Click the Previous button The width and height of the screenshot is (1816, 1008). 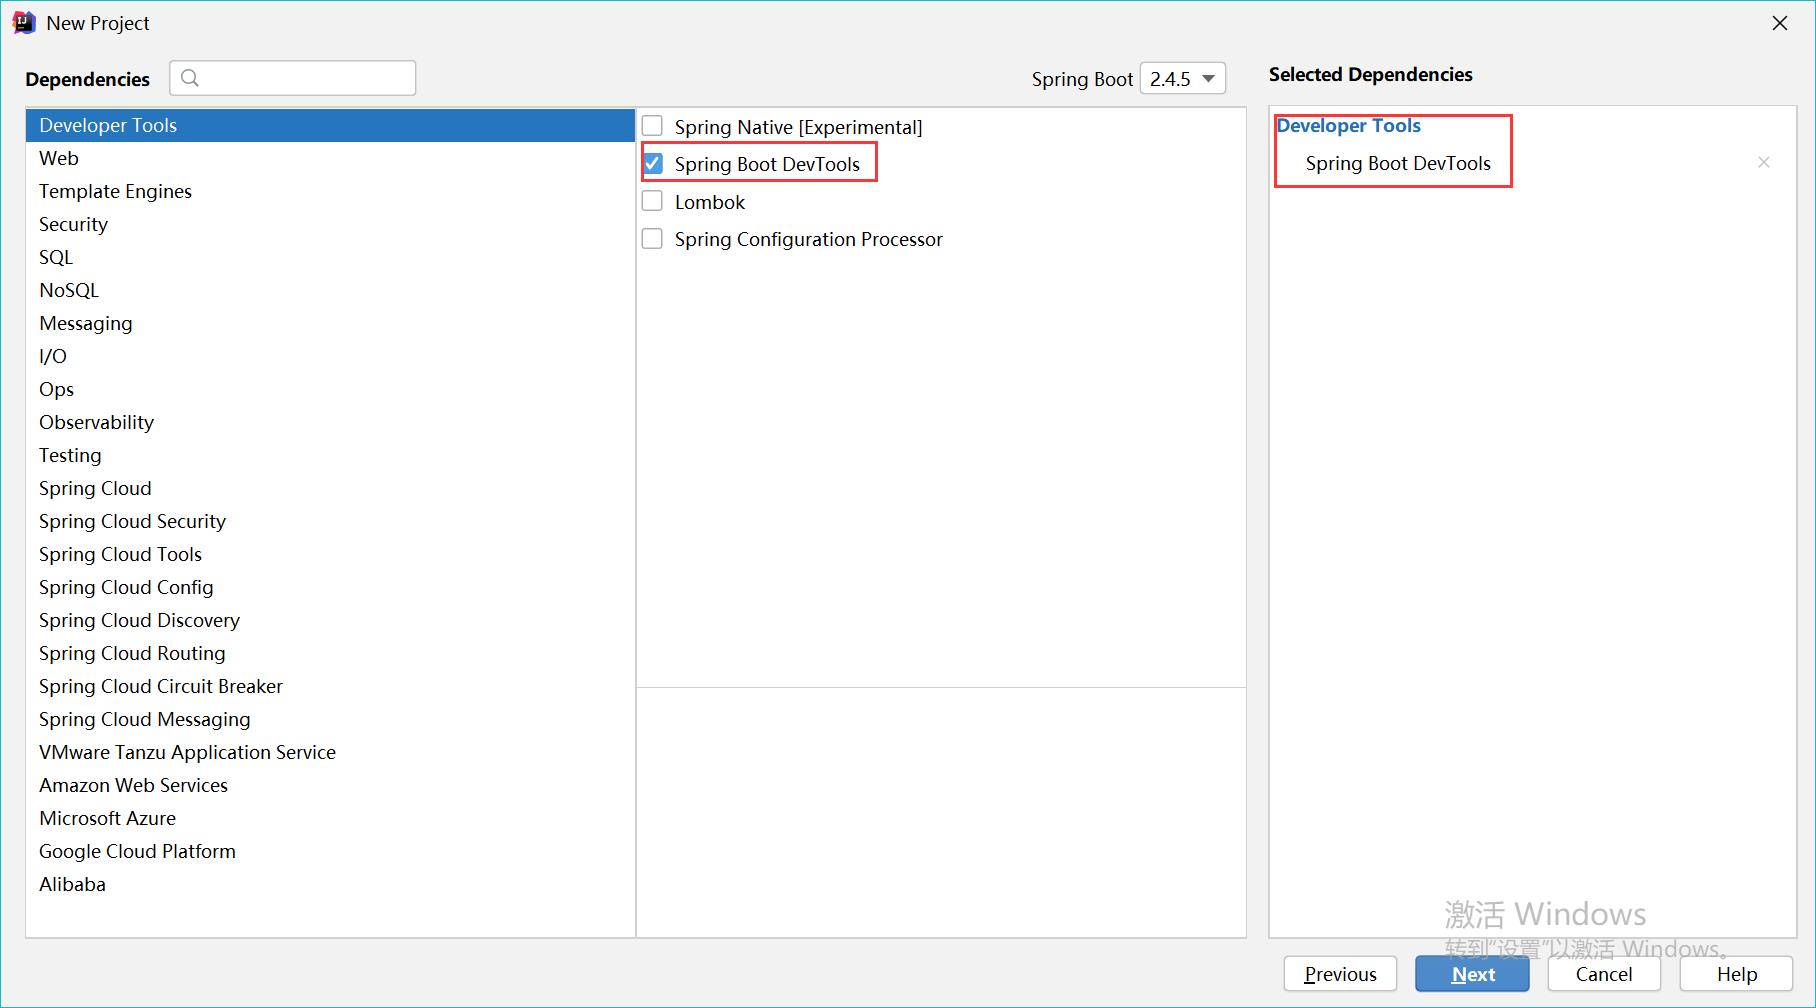(1340, 974)
